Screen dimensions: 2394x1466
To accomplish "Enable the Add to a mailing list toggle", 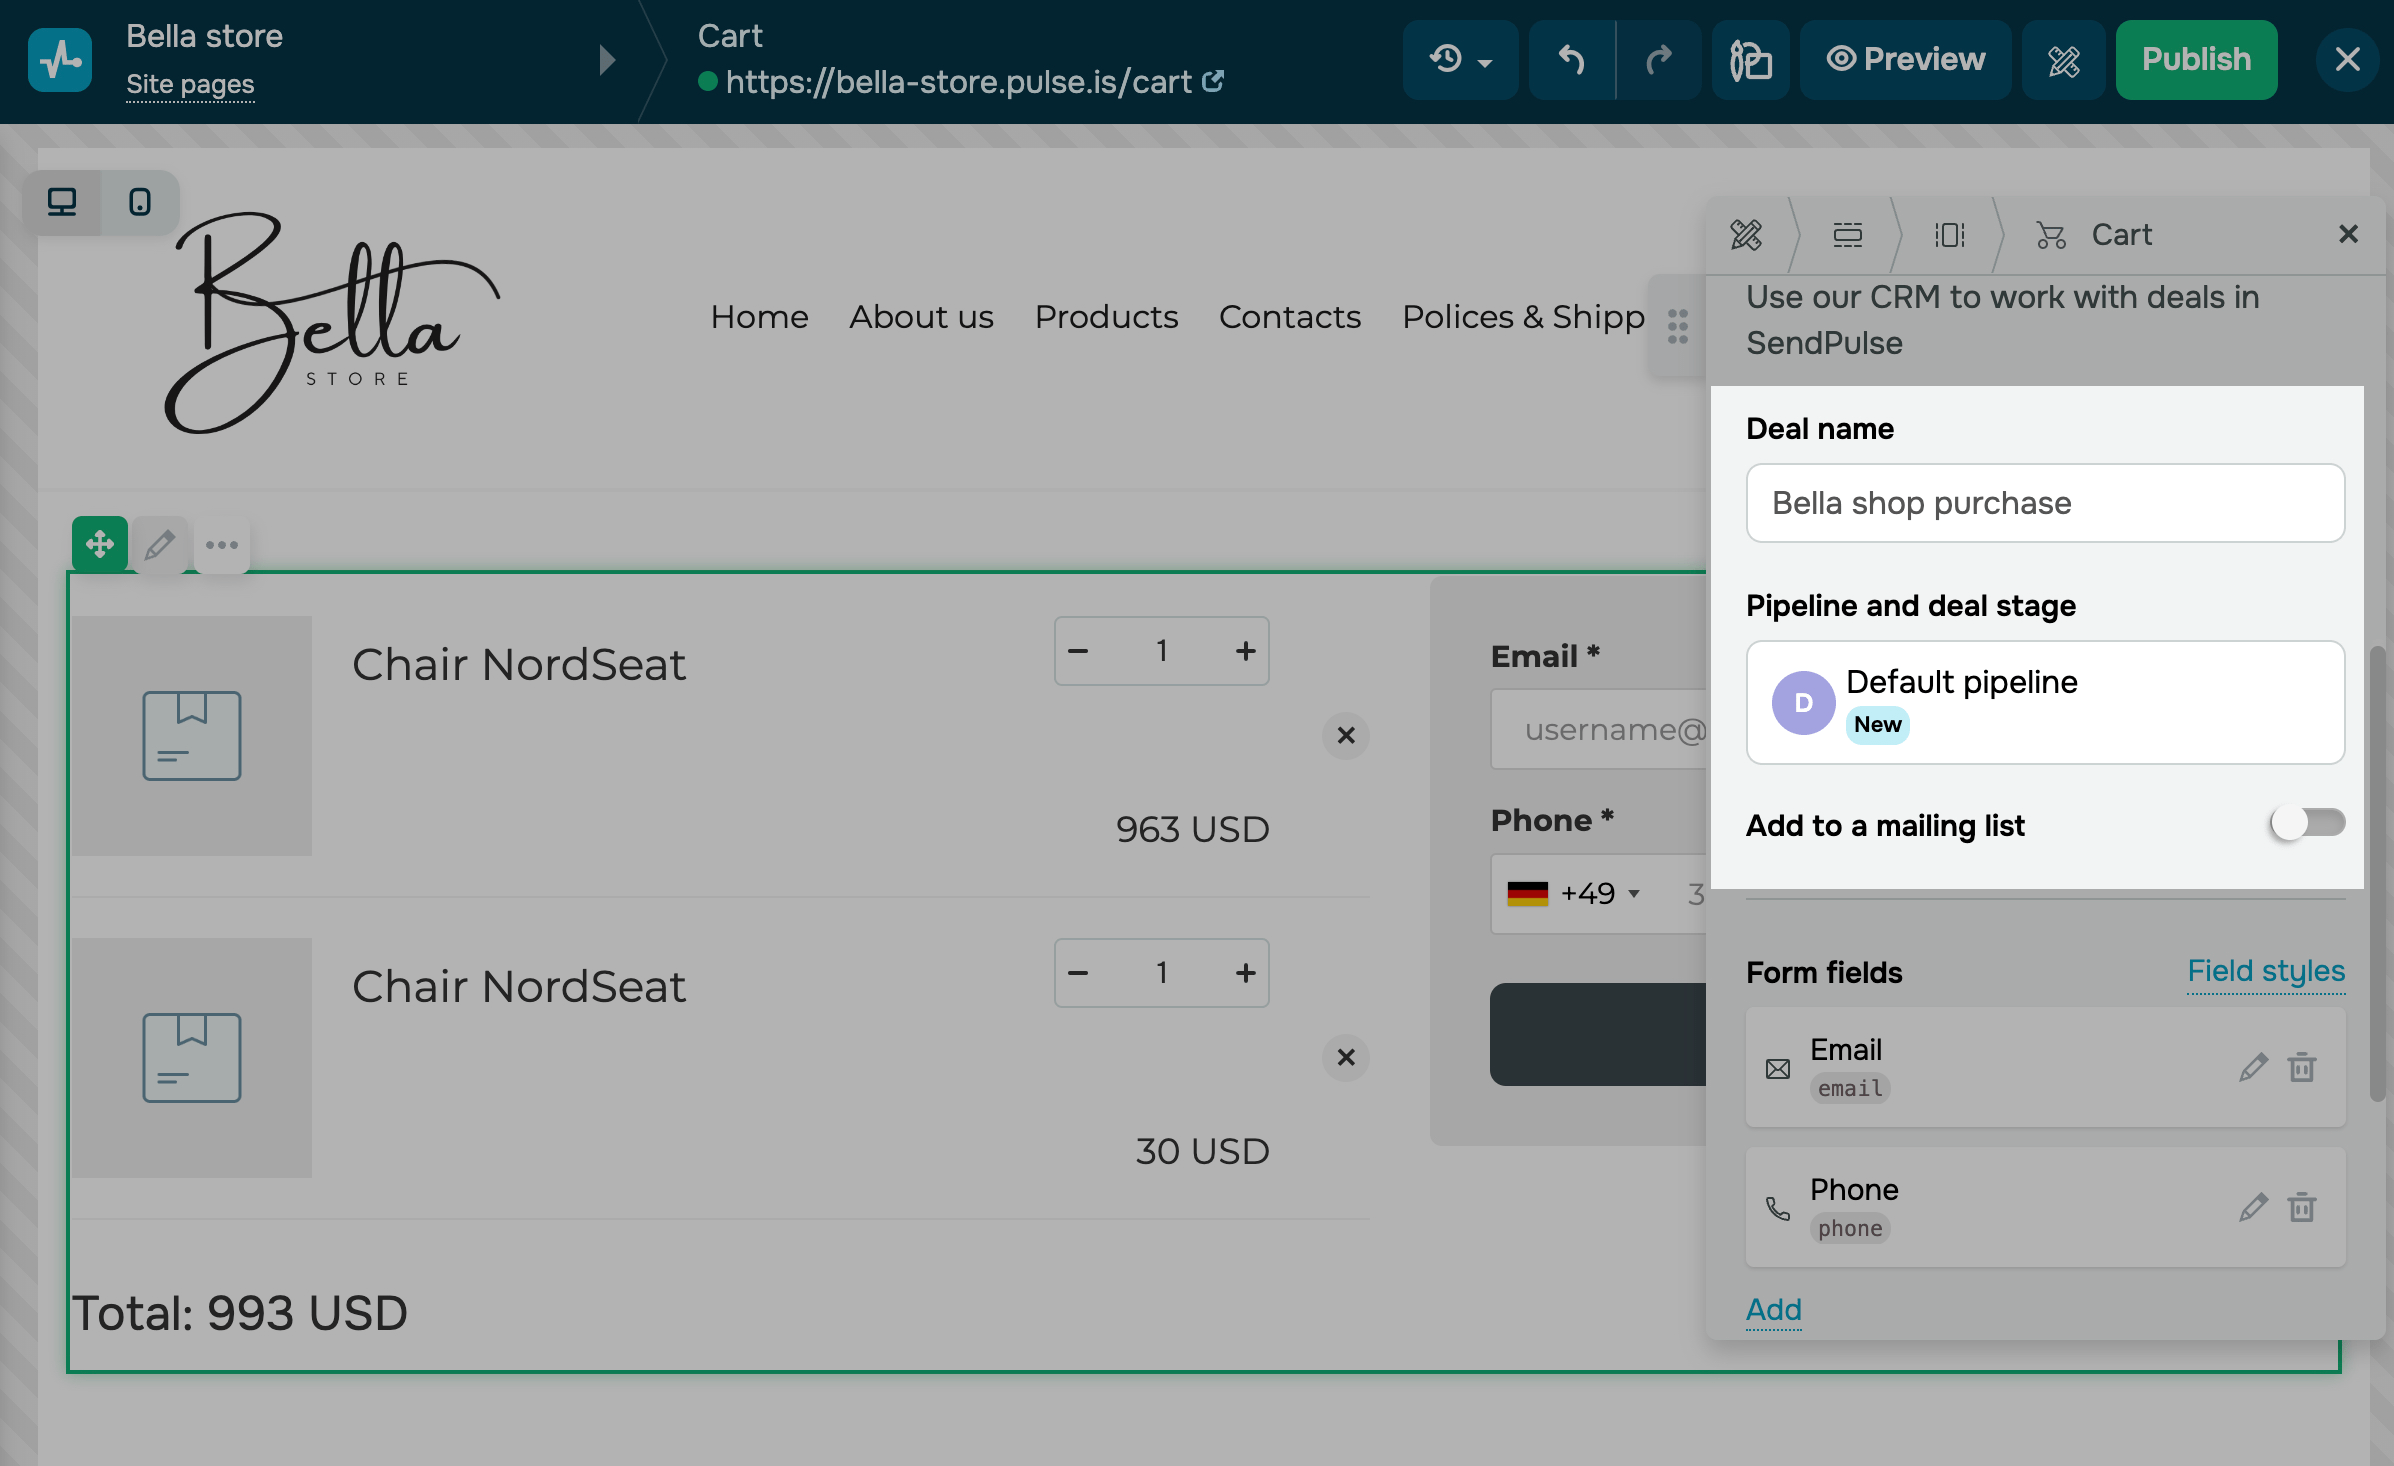I will (x=2307, y=823).
